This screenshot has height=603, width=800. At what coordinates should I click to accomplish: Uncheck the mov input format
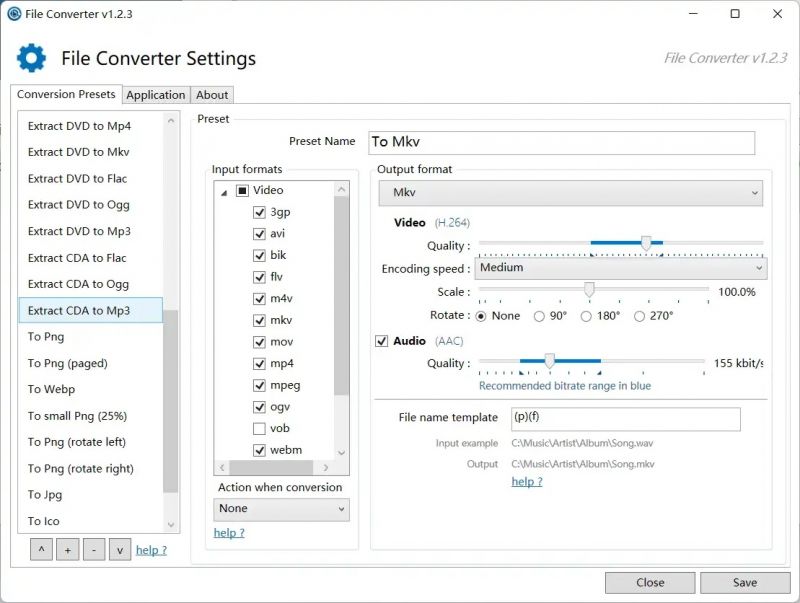tap(259, 342)
